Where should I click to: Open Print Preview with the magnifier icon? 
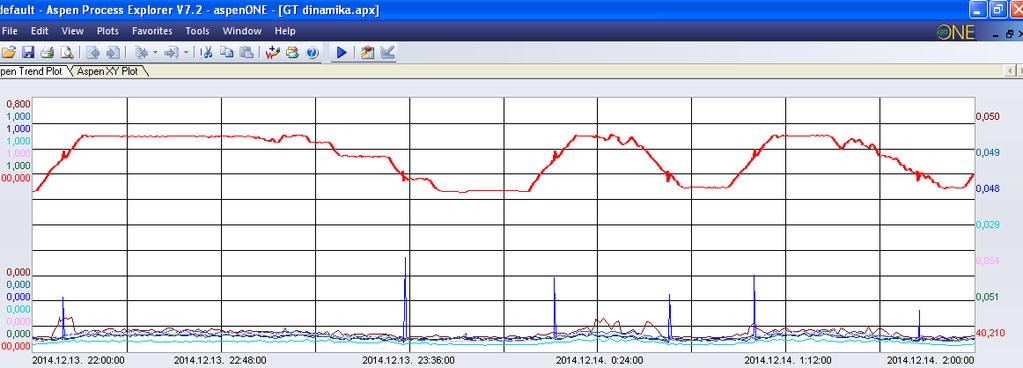point(67,53)
